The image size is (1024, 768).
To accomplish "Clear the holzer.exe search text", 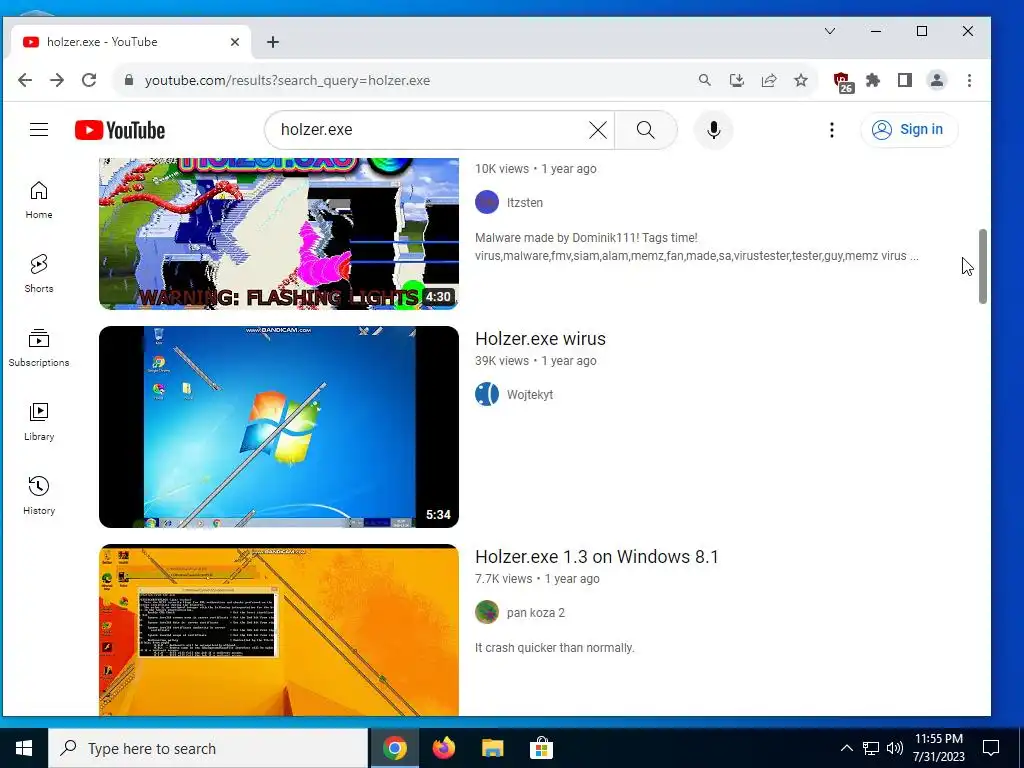I will [x=598, y=130].
